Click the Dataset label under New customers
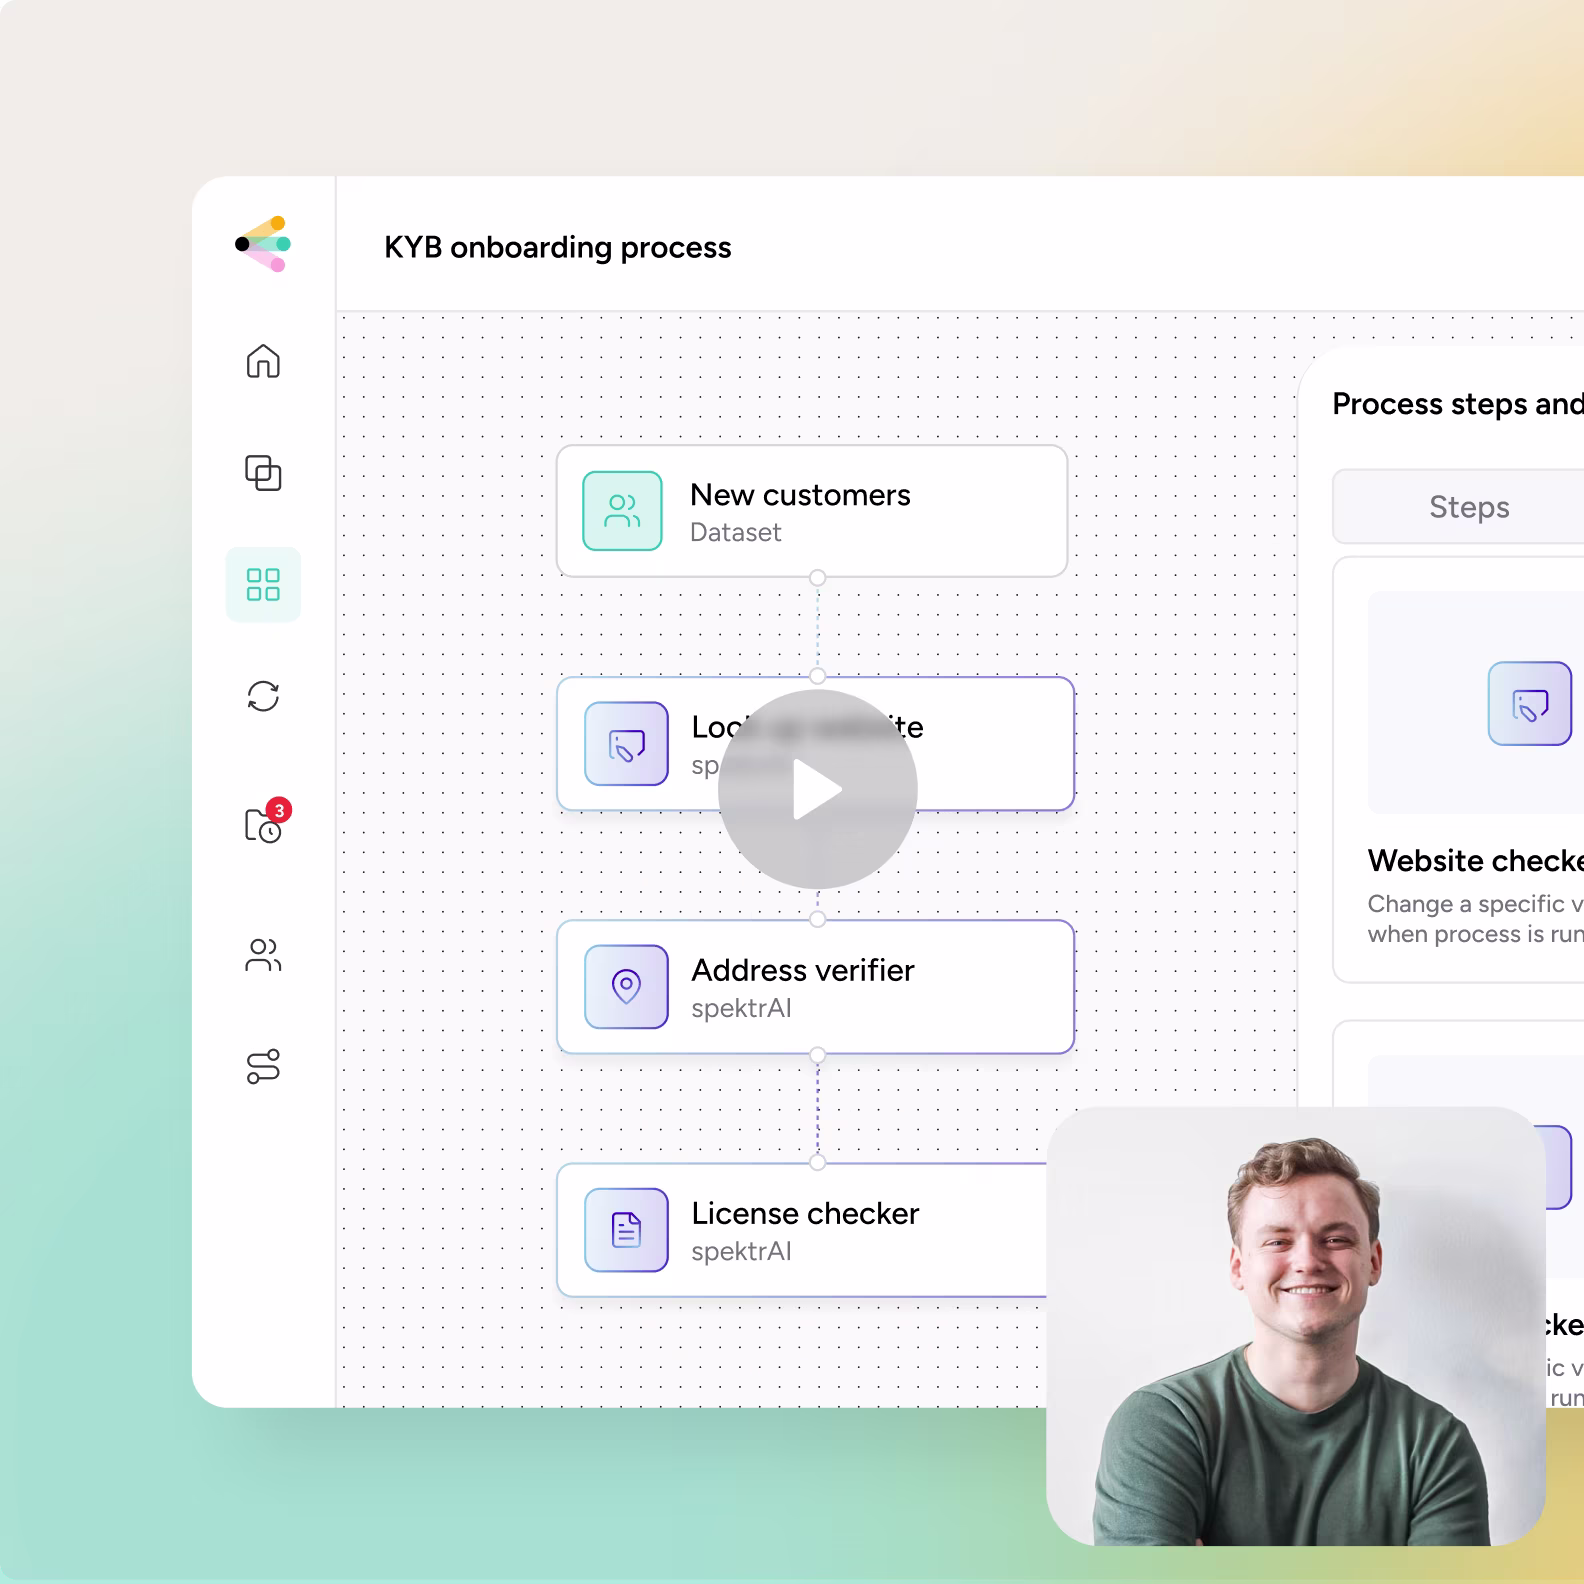The height and width of the screenshot is (1584, 1584). (735, 532)
